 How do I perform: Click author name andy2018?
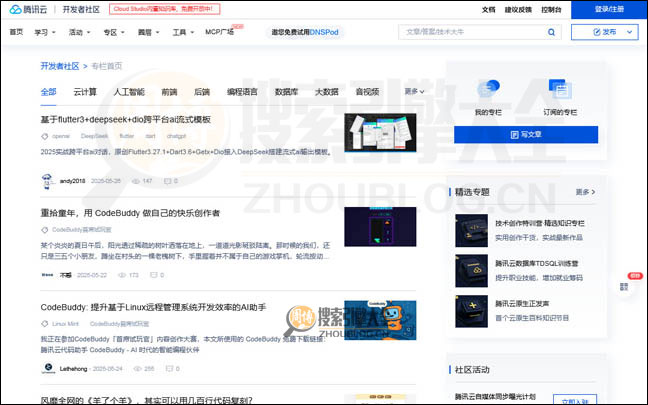pyautogui.click(x=72, y=181)
